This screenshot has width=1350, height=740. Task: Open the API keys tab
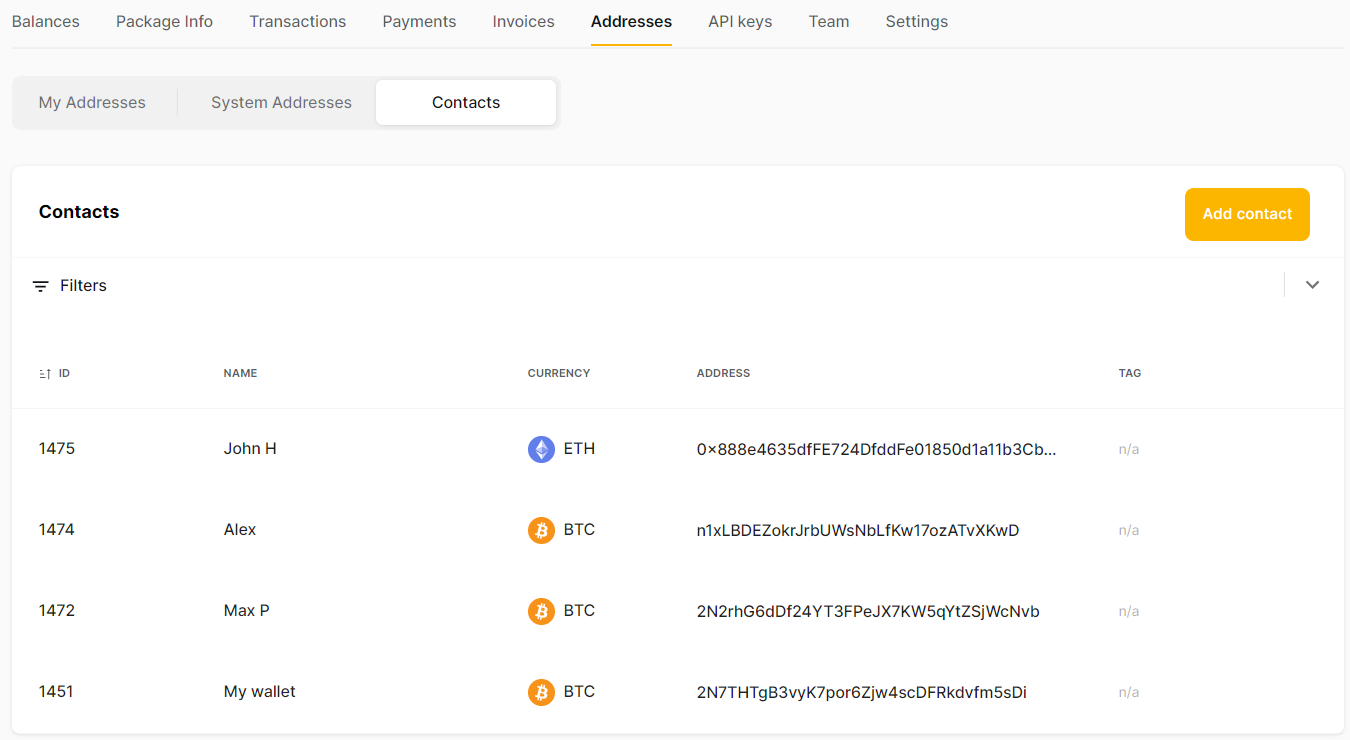pos(740,21)
